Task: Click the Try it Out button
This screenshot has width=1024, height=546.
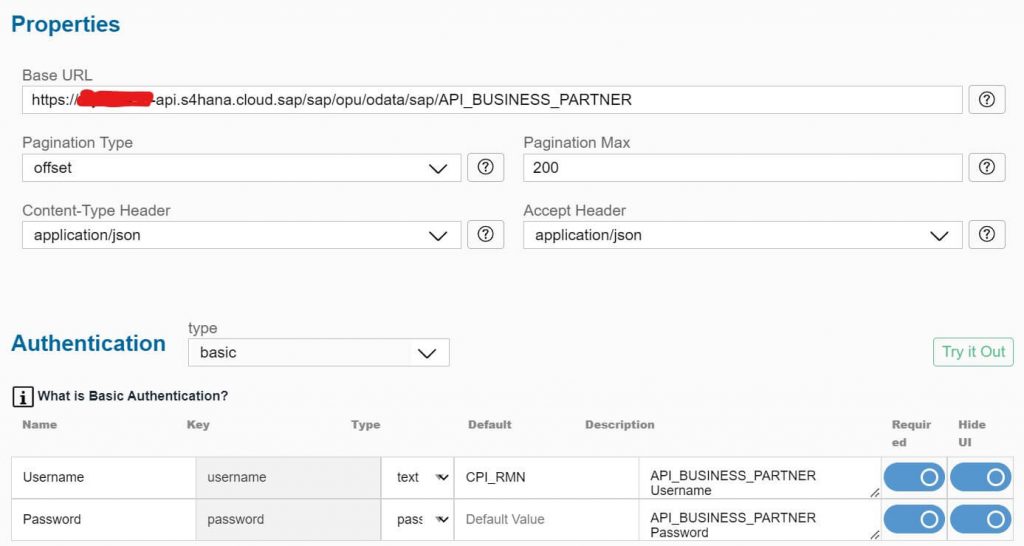Action: [x=973, y=352]
